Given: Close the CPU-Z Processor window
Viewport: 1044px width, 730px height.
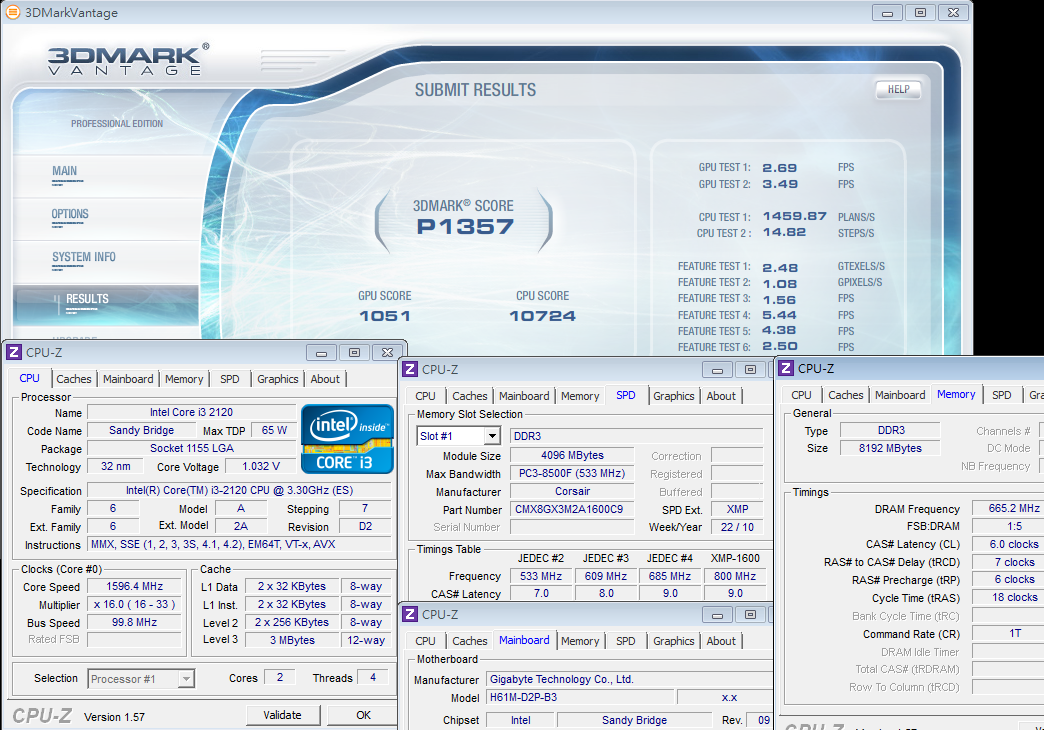Looking at the screenshot, I should point(387,353).
